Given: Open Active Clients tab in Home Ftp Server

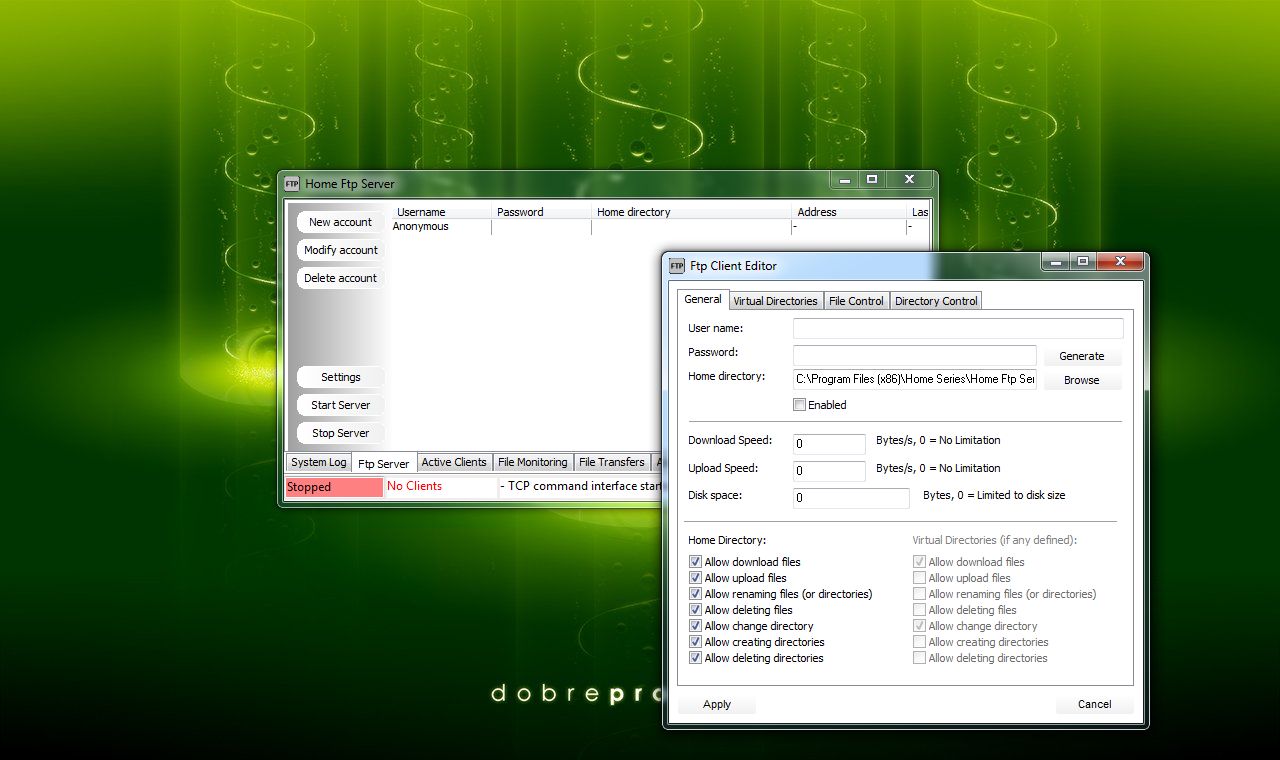Looking at the screenshot, I should (x=454, y=462).
